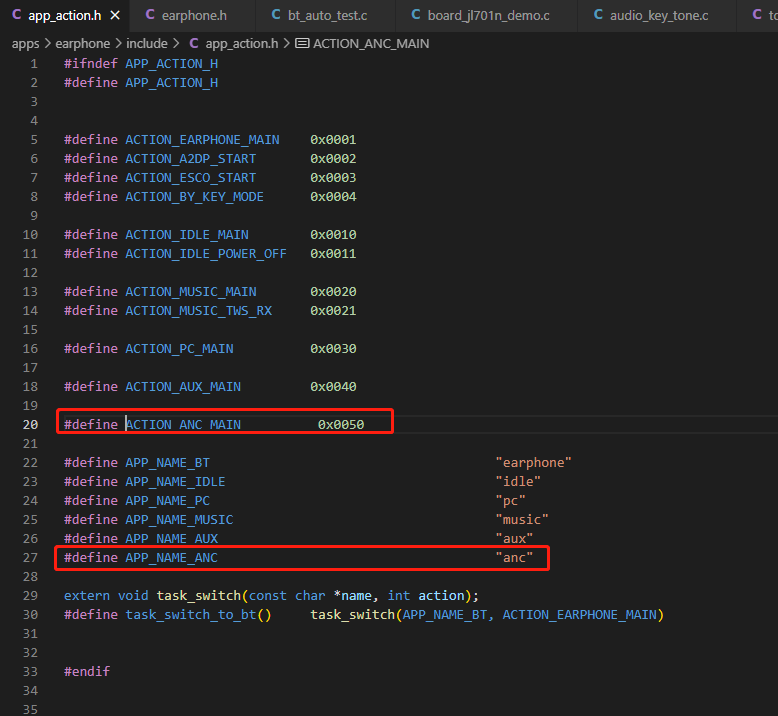The width and height of the screenshot is (778, 716).
Task: Click the symbol icon before ACTION_ANC_MAIN breadcrumb
Action: coord(302,44)
